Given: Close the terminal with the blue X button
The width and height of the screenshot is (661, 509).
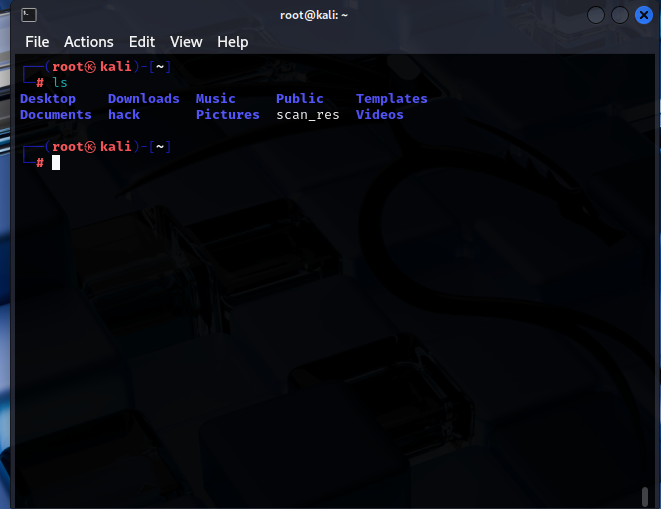Looking at the screenshot, I should pyautogui.click(x=644, y=15).
